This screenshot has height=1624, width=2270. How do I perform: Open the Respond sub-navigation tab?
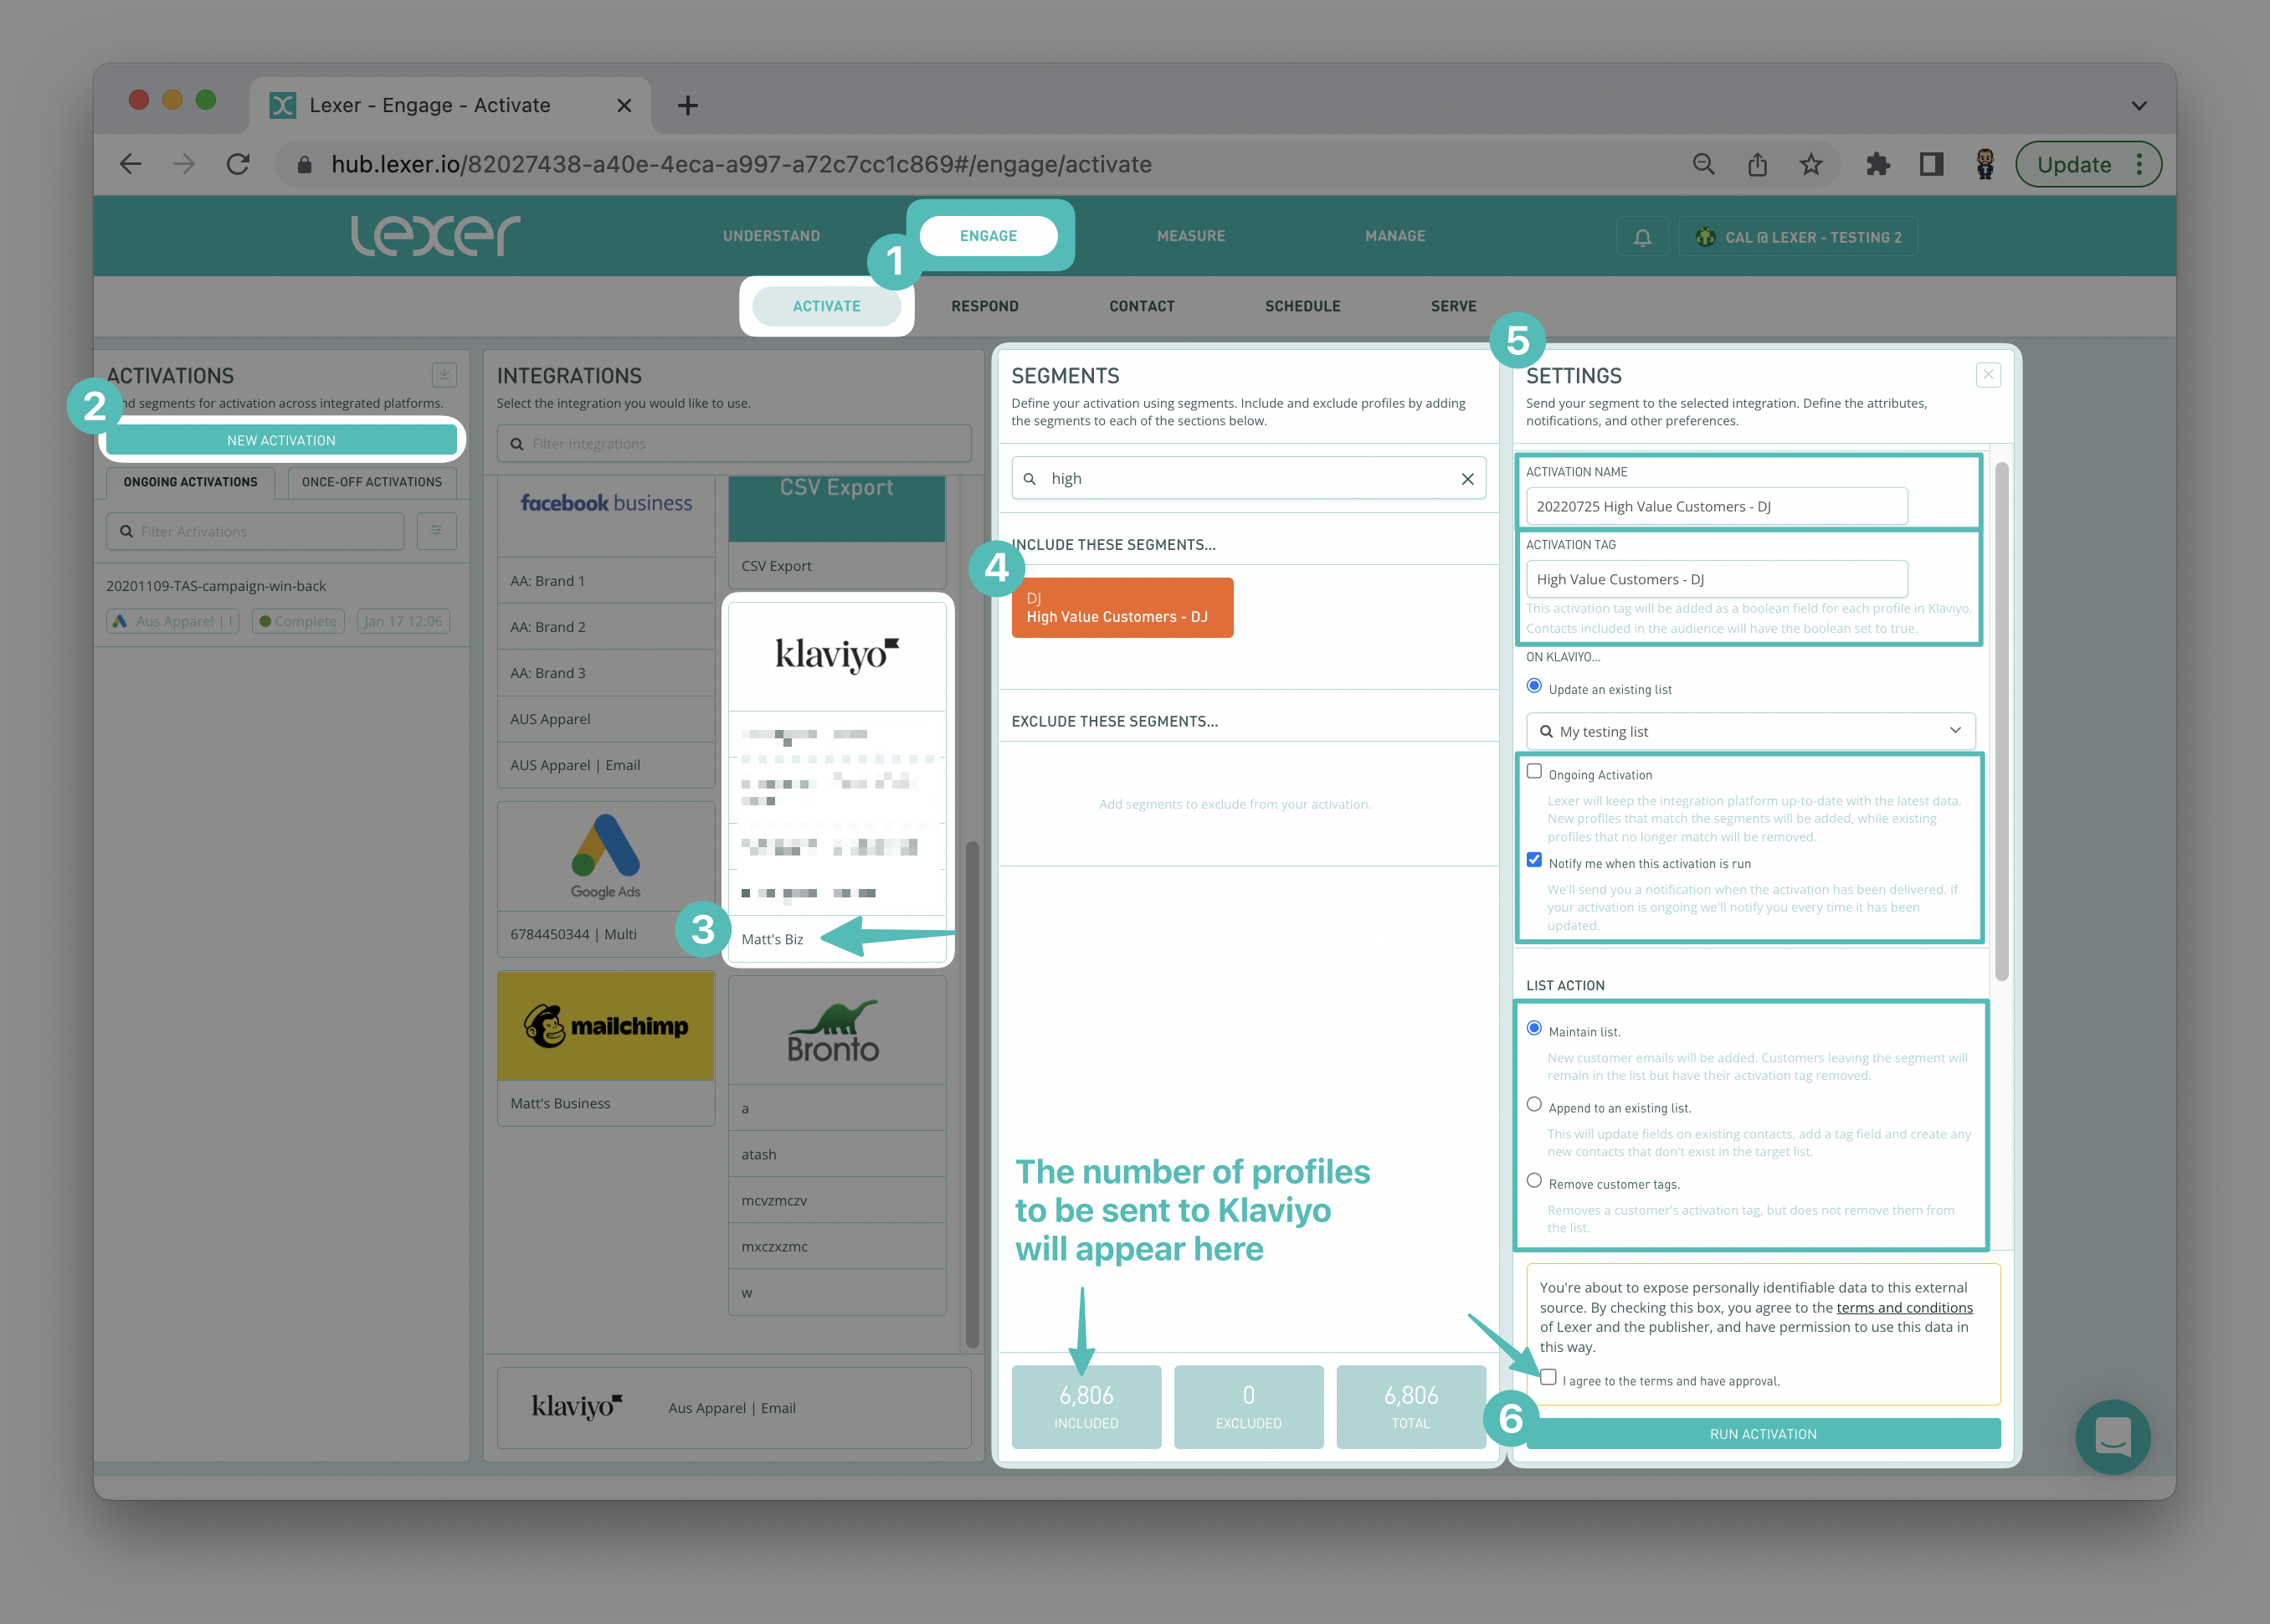pos(984,306)
